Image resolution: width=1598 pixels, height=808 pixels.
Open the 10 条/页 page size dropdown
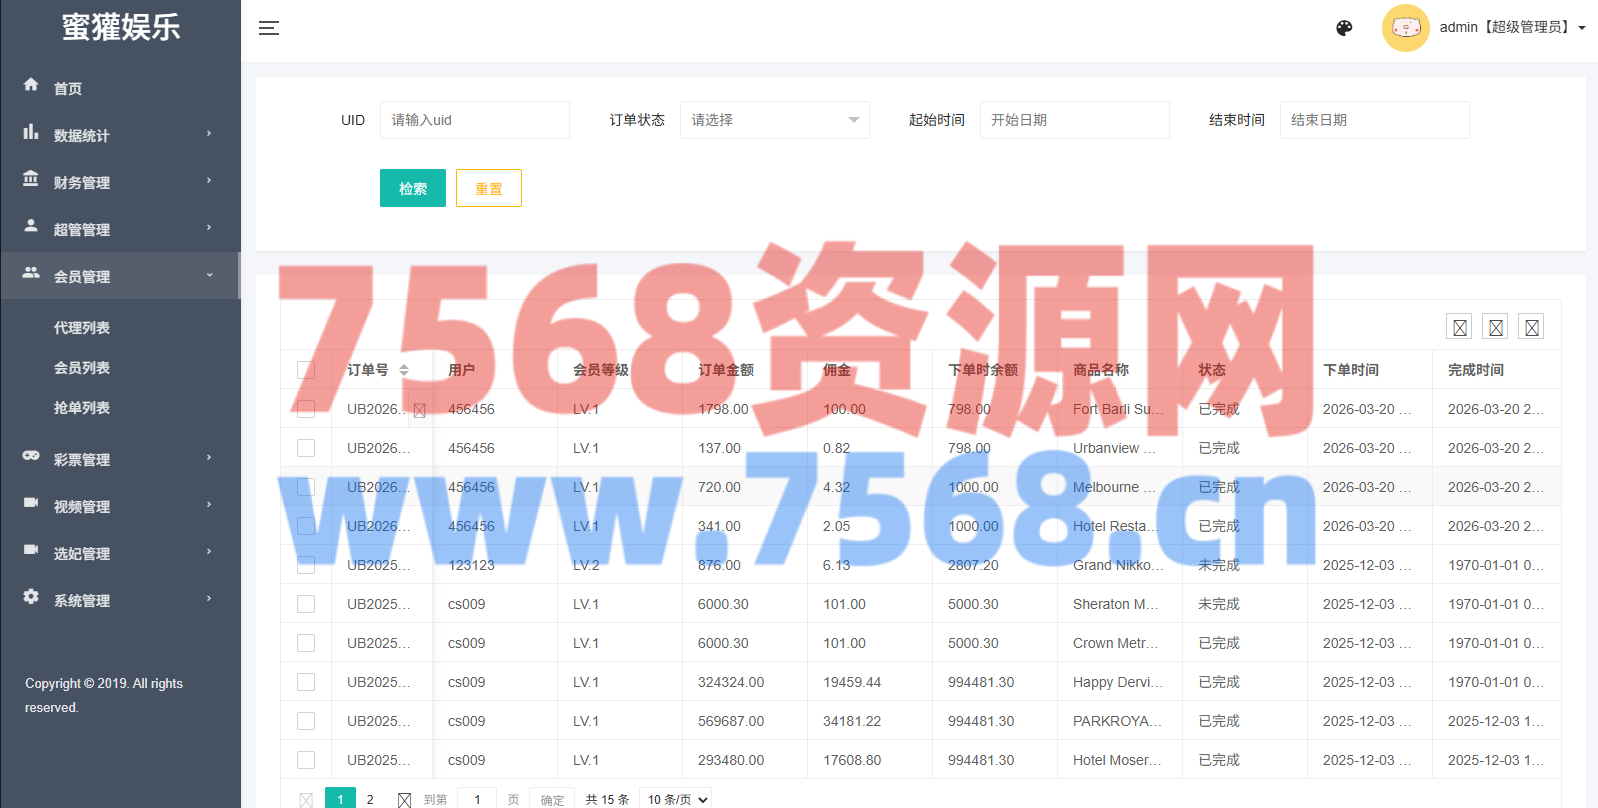coord(678,799)
